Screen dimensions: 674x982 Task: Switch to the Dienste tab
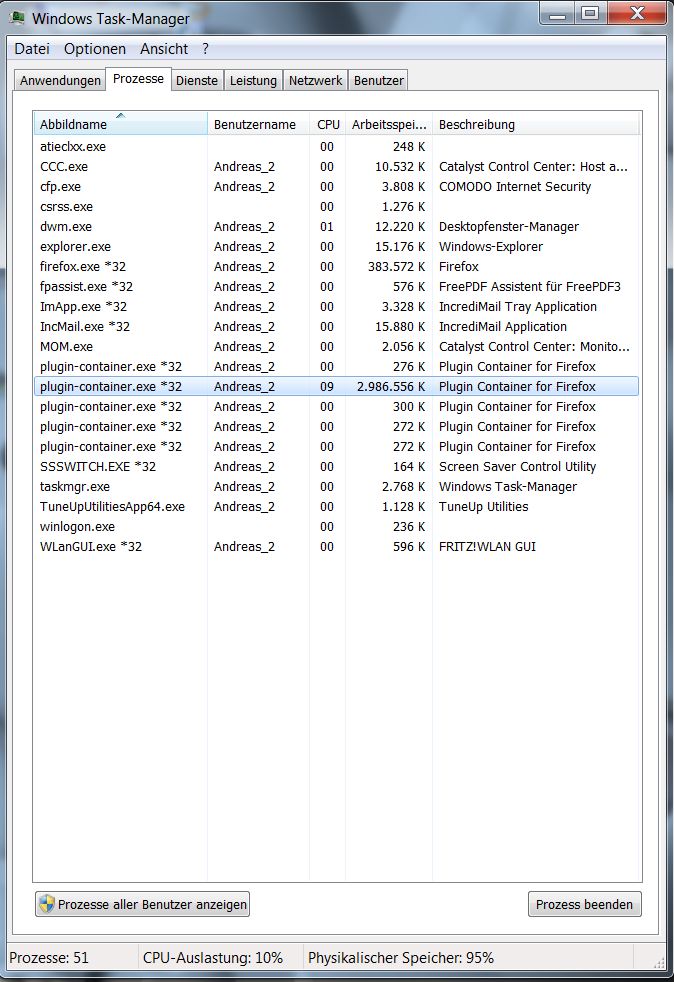pos(197,80)
